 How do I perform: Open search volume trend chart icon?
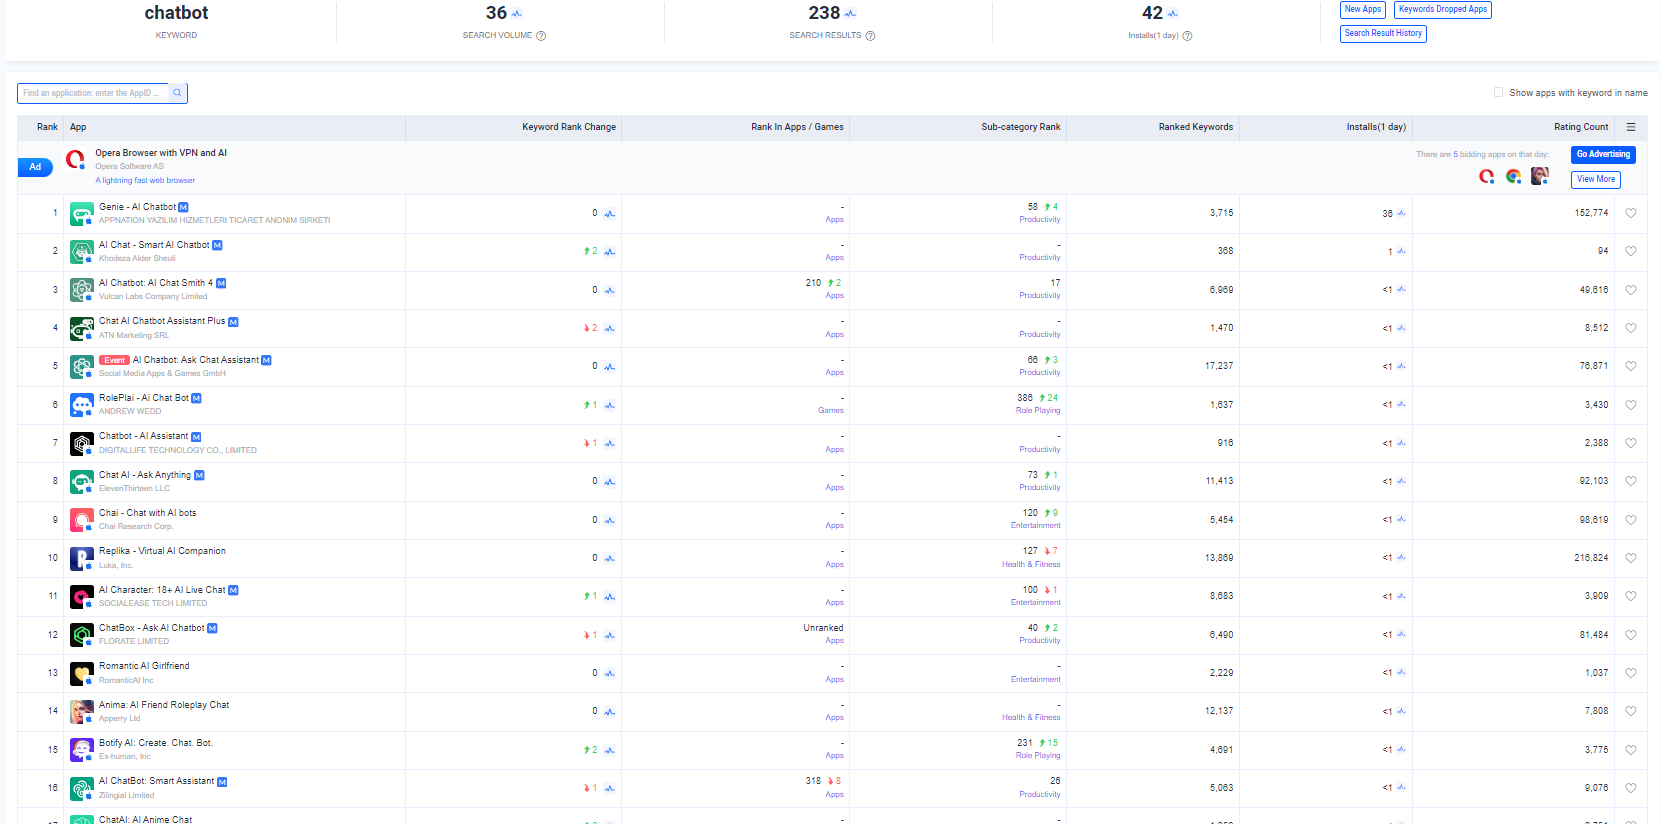[516, 14]
